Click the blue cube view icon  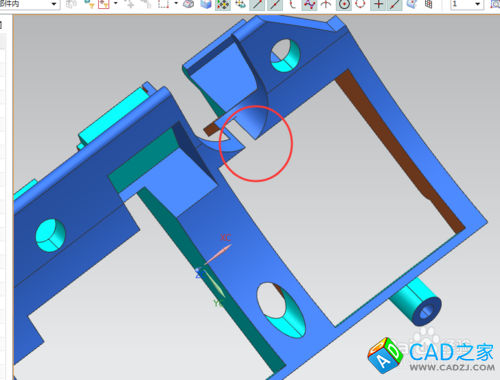(206, 4)
